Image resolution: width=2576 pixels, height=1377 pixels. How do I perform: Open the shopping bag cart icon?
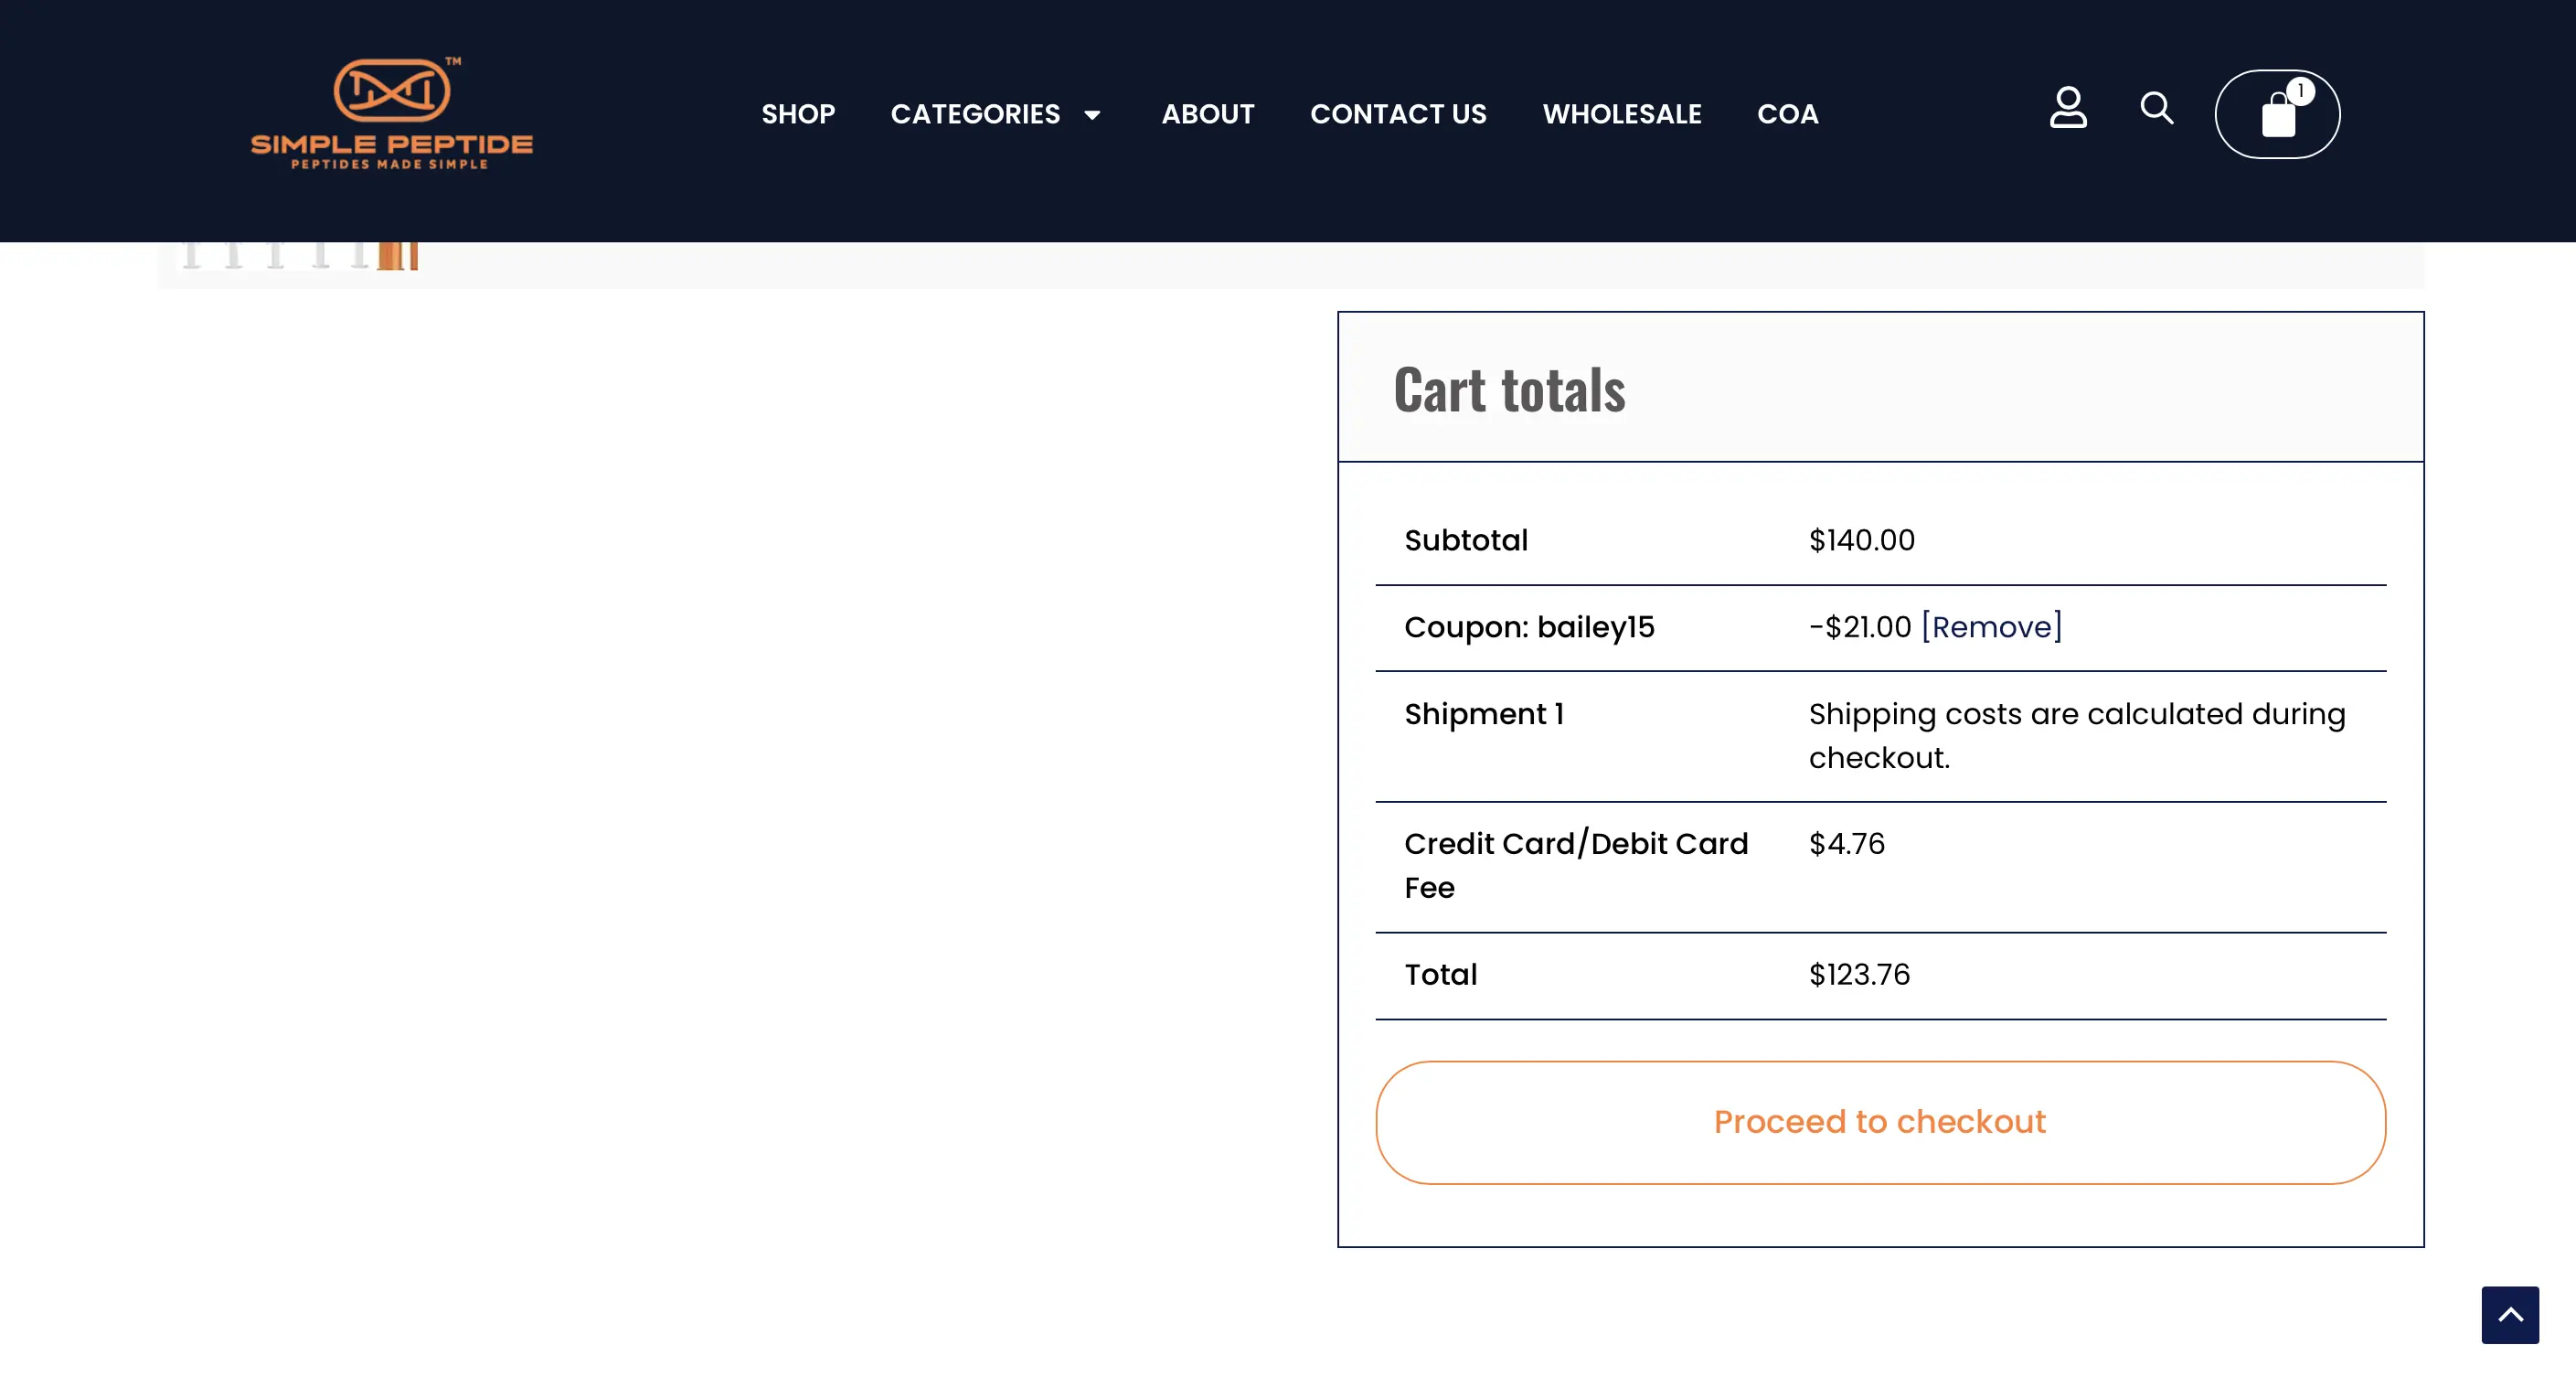pyautogui.click(x=2276, y=118)
